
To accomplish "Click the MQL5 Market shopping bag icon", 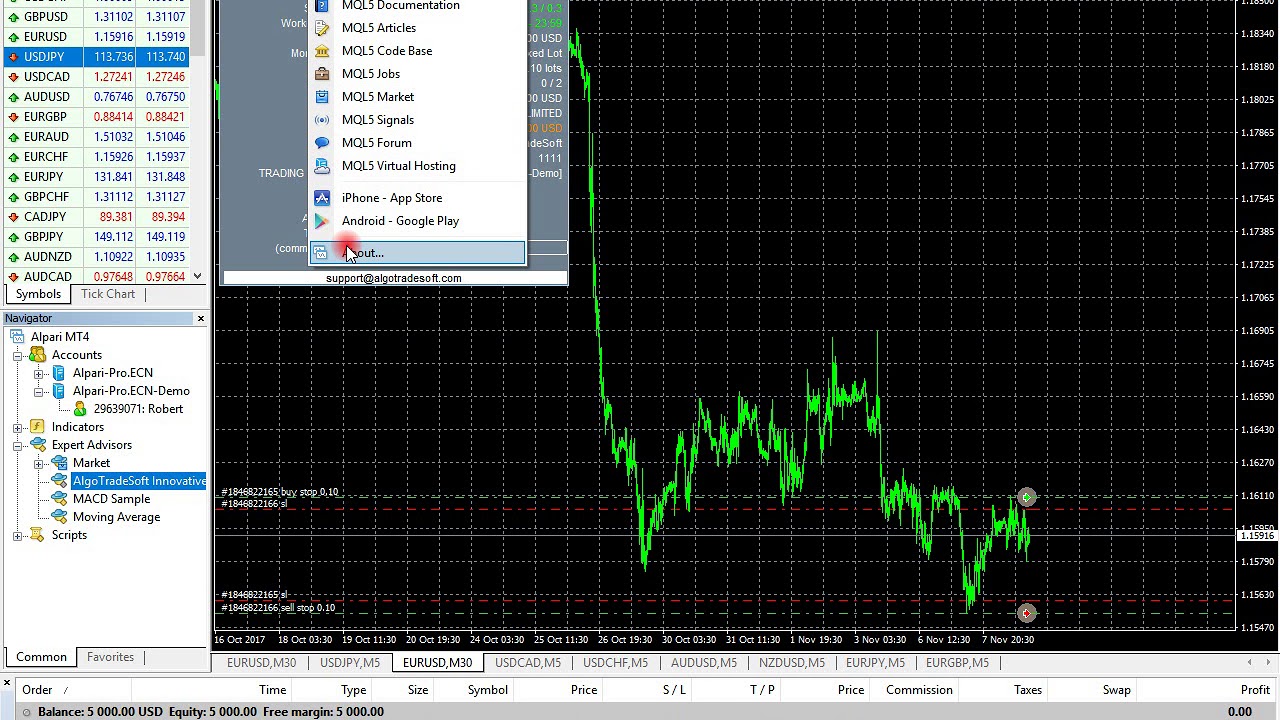I will coord(322,97).
